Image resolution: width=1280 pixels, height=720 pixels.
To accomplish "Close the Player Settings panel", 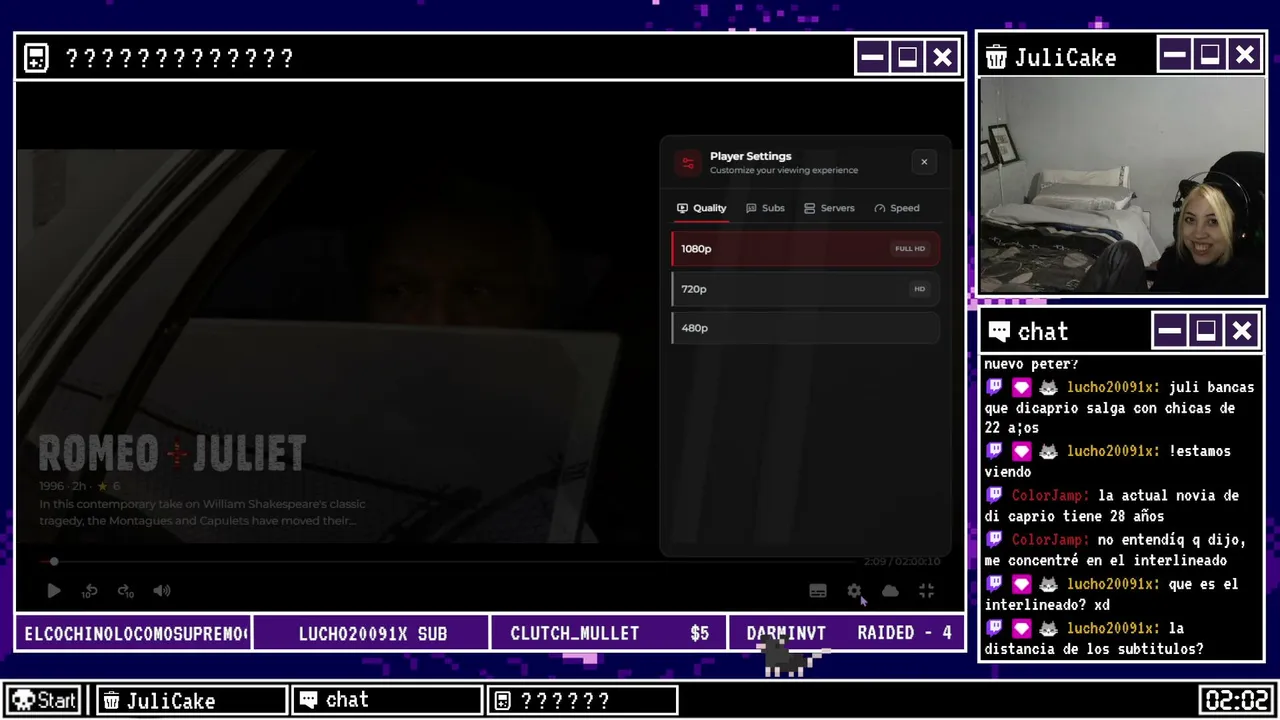I will [924, 162].
